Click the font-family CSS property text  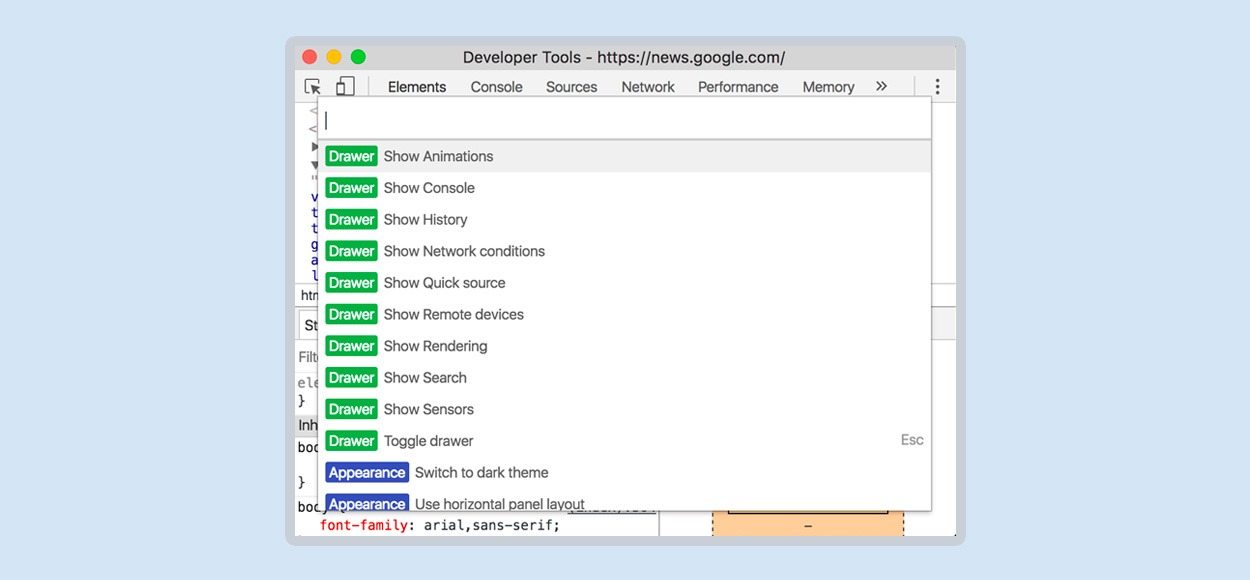(363, 525)
